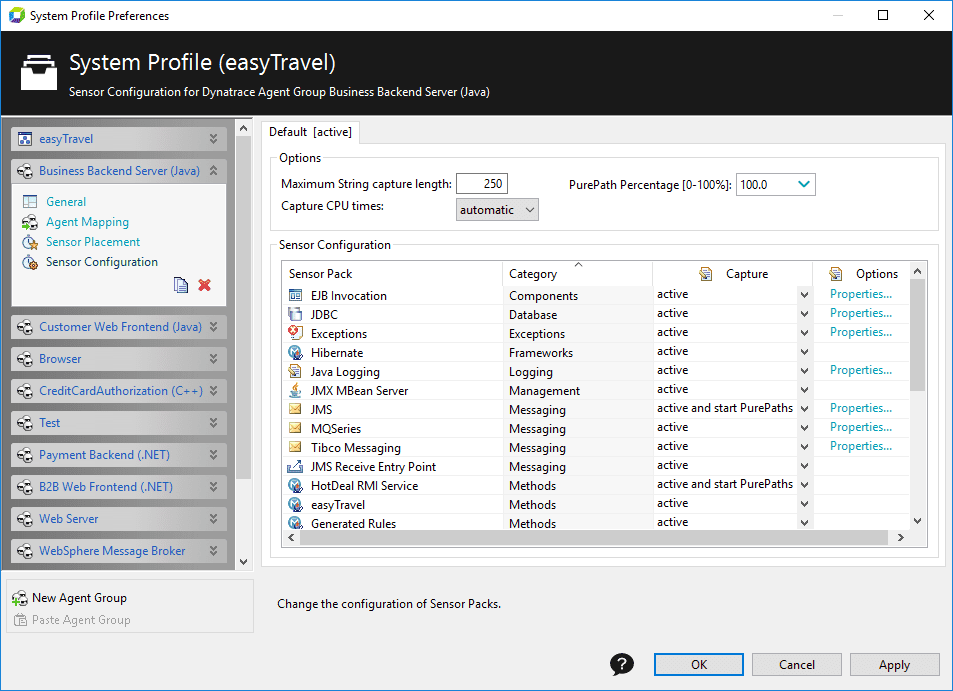
Task: Click the MQSeries envelope icon
Action: 295,428
